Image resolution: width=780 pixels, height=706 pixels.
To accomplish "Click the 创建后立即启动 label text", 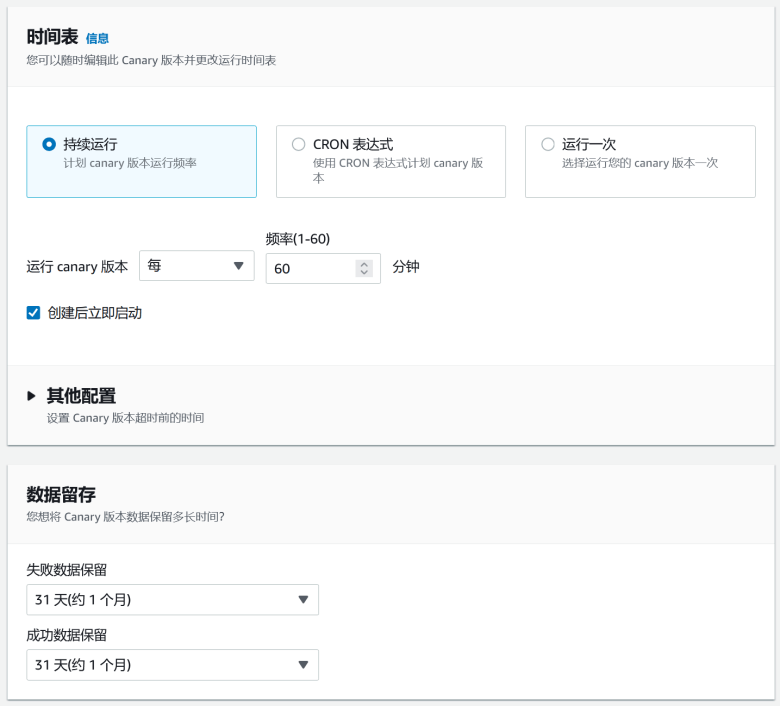I will 95,313.
